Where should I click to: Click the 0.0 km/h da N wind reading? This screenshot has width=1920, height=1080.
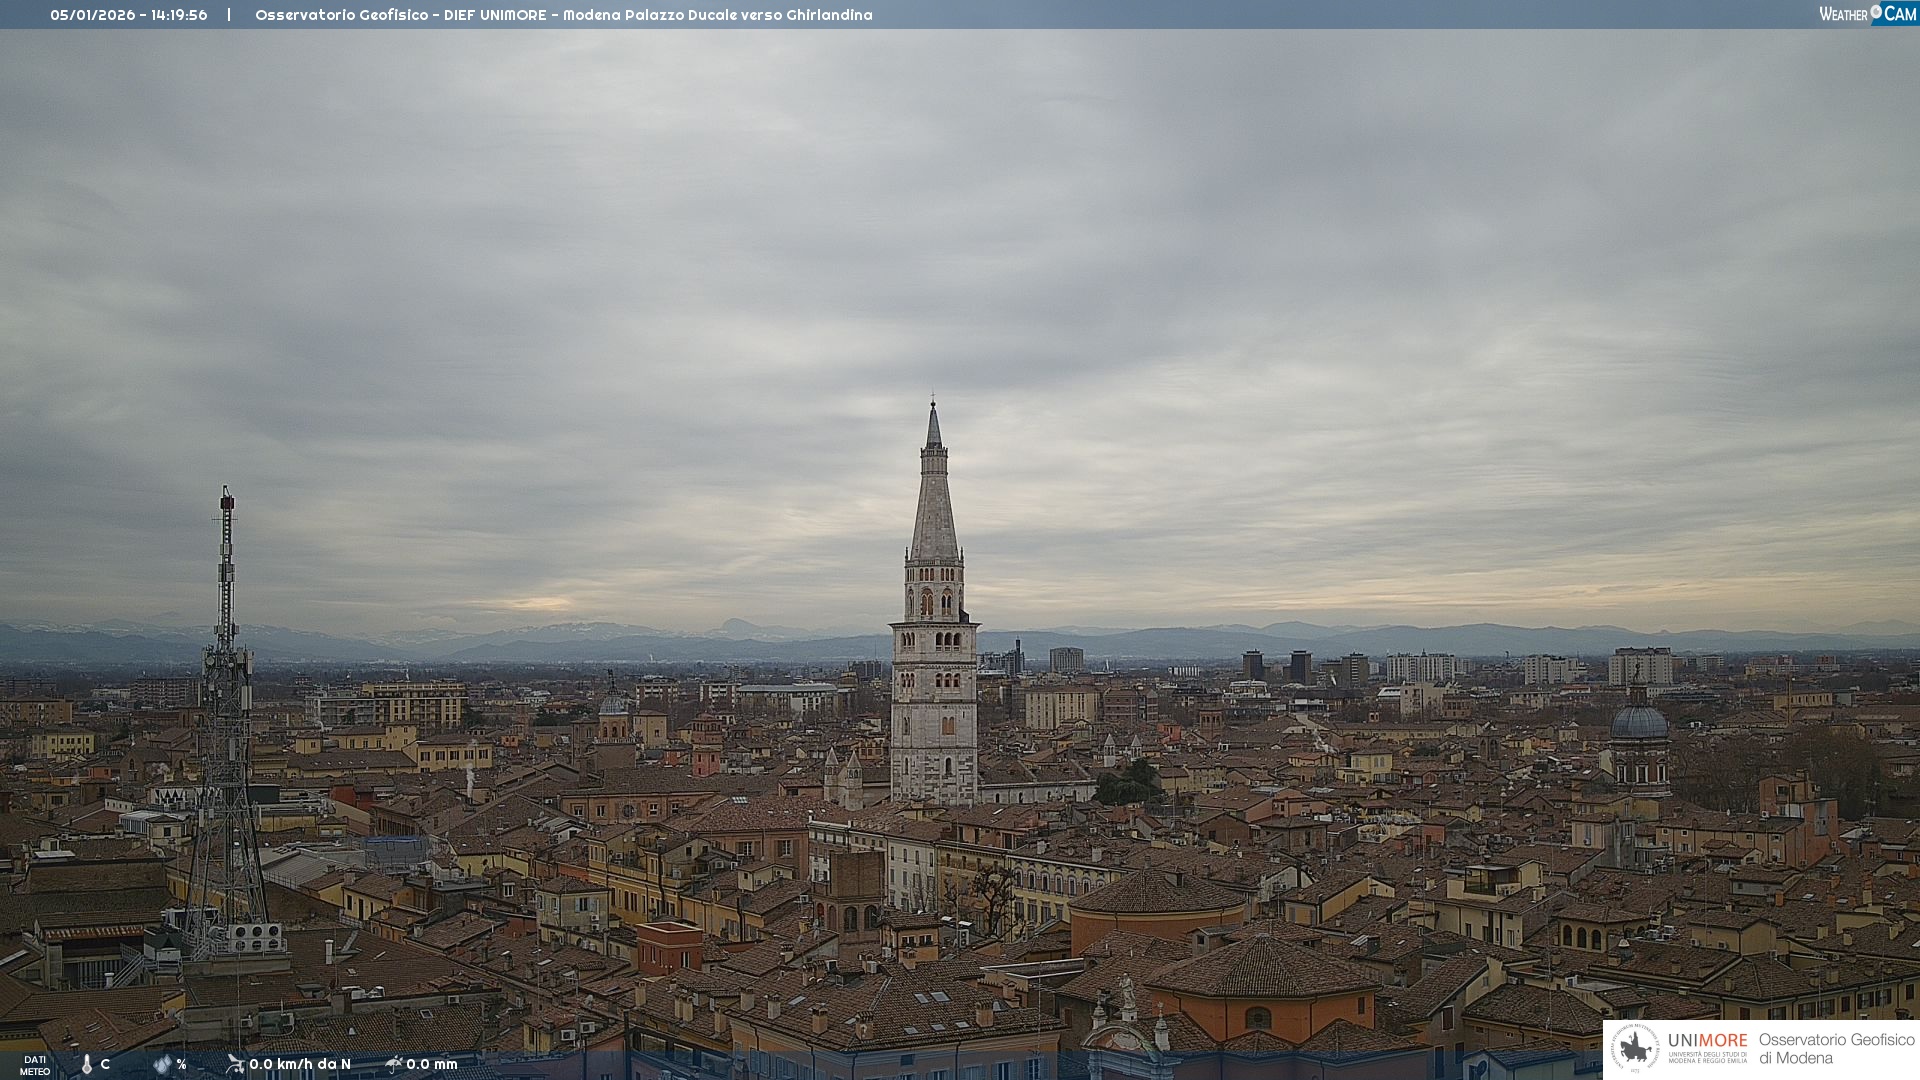tap(300, 1064)
